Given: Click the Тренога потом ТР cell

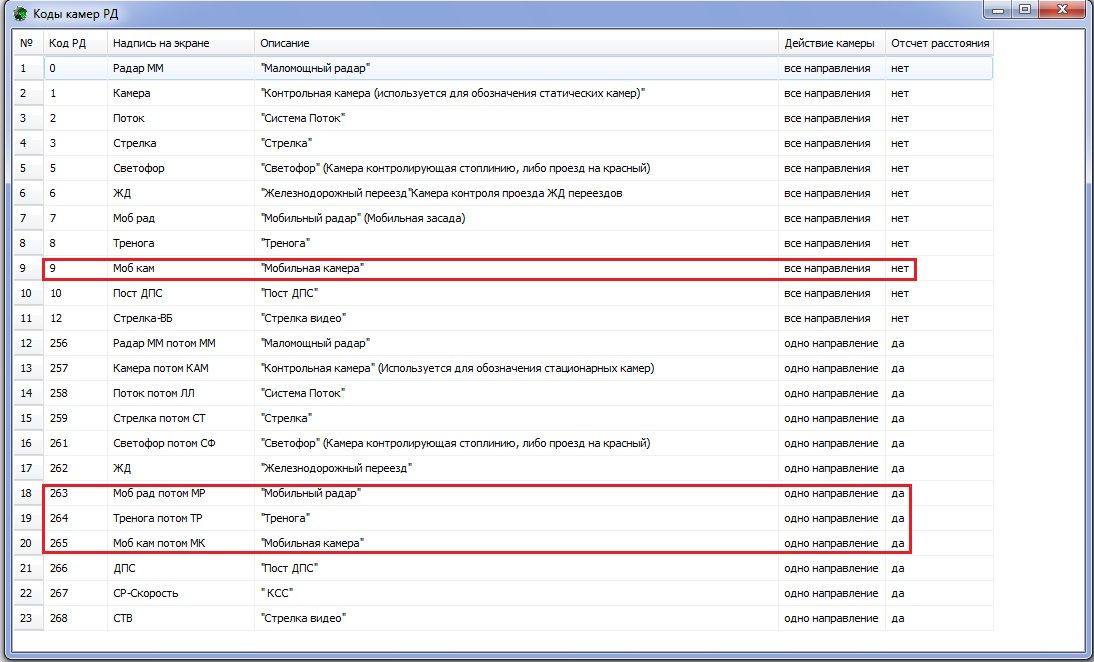Looking at the screenshot, I should [181, 518].
